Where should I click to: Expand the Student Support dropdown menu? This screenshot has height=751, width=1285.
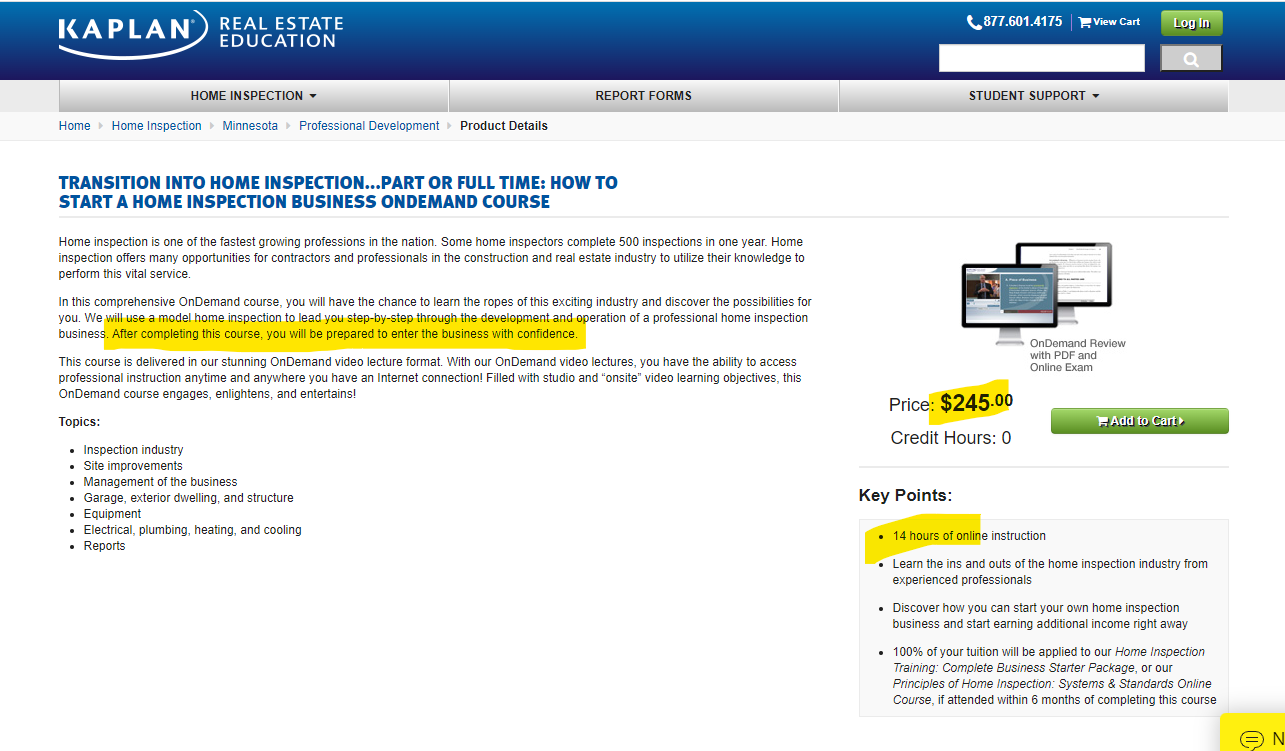click(1034, 96)
